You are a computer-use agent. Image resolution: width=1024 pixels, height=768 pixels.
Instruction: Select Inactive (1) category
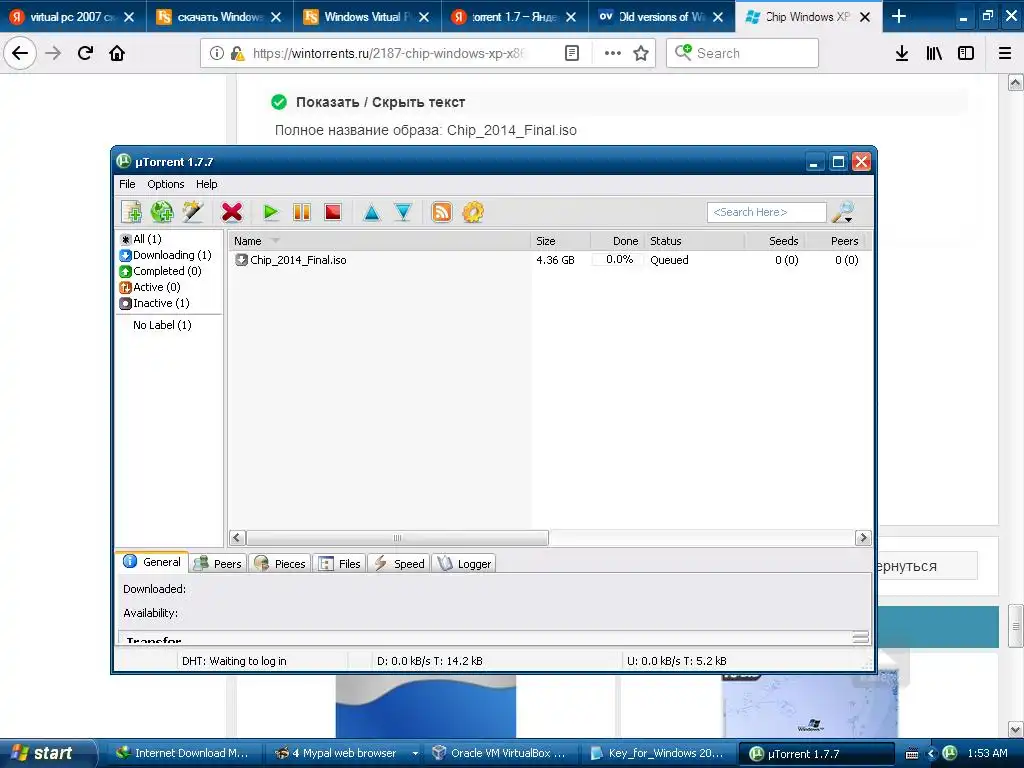point(155,303)
